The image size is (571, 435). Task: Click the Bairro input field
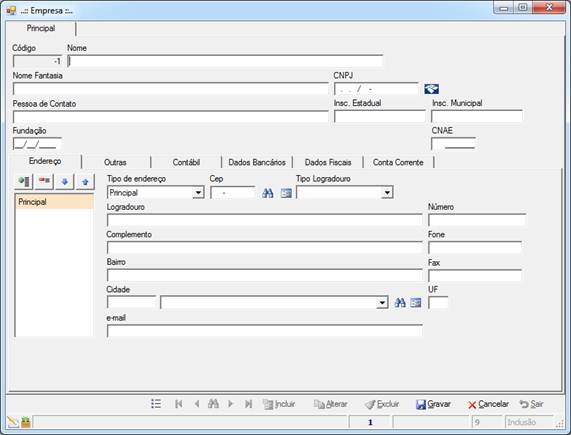click(x=264, y=276)
